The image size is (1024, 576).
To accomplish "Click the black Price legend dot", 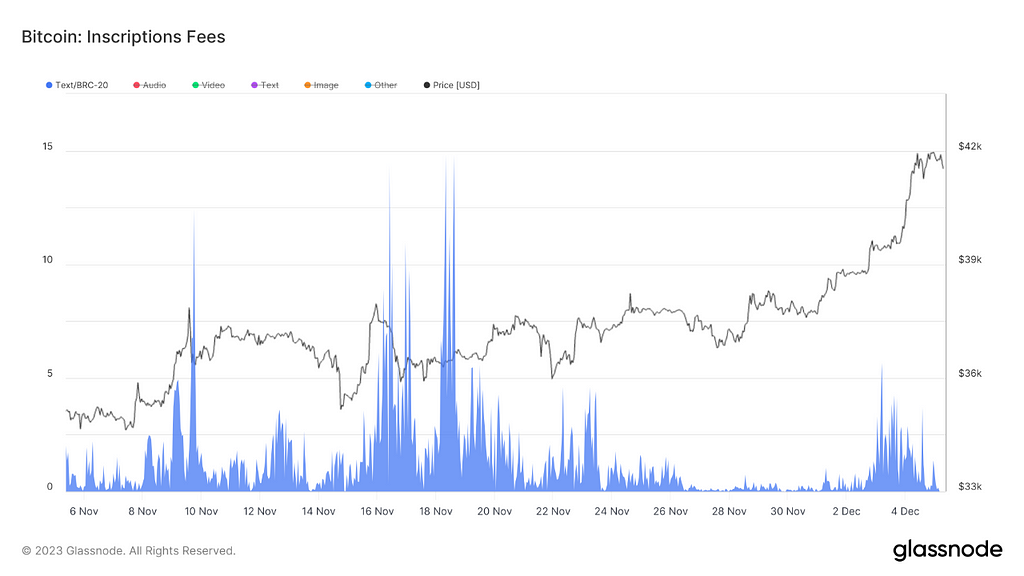I will point(427,85).
